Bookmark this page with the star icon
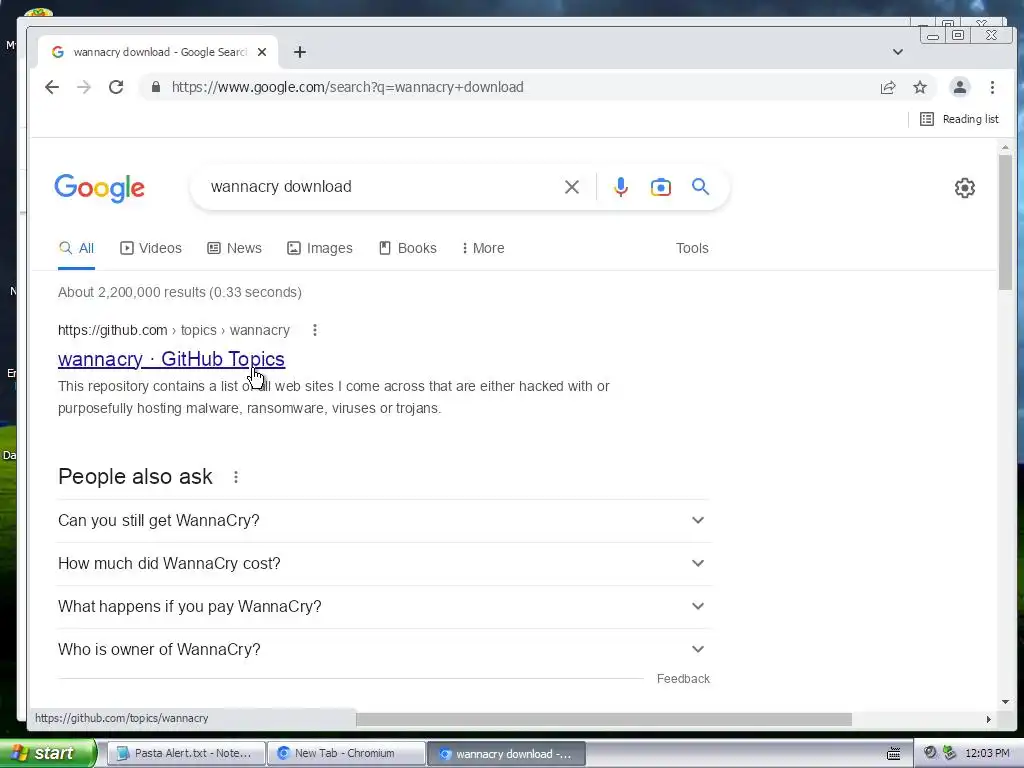 point(920,87)
